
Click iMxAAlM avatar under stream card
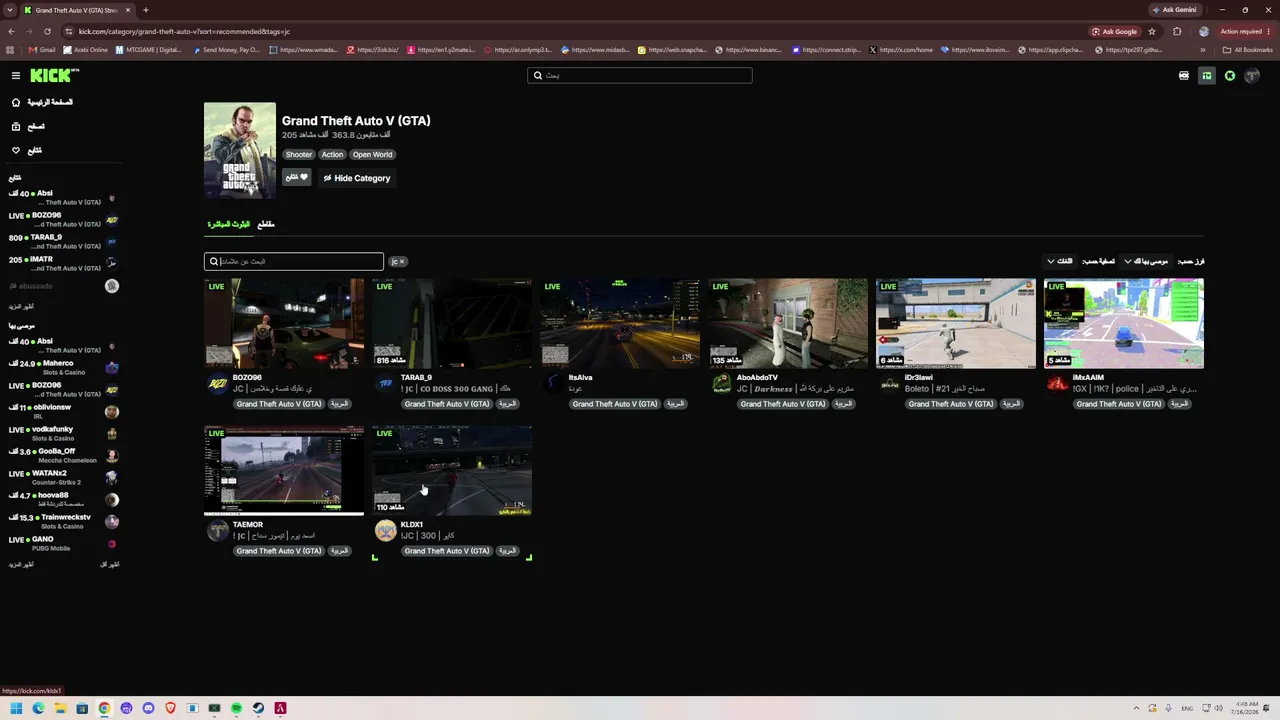[x=1057, y=384]
